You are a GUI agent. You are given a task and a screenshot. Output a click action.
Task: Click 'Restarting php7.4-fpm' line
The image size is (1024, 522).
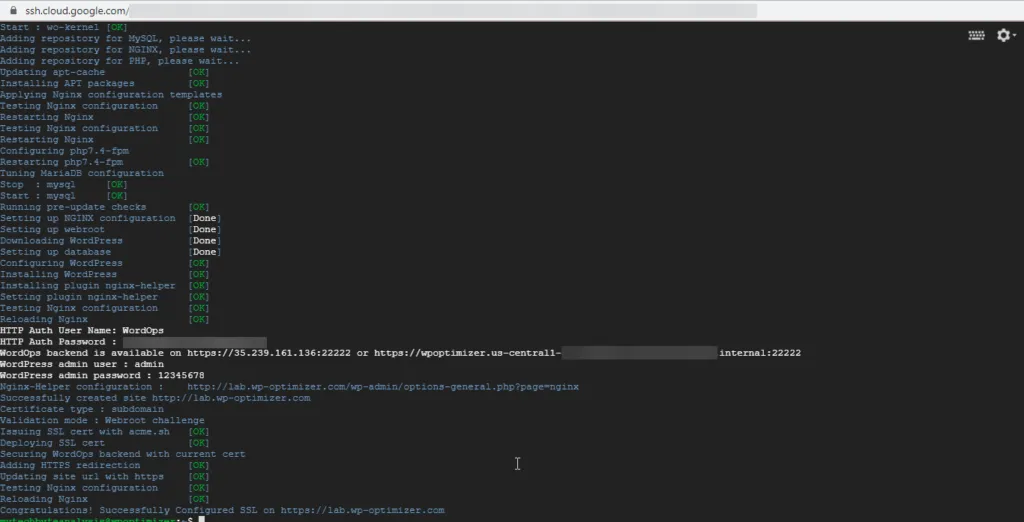(104, 162)
